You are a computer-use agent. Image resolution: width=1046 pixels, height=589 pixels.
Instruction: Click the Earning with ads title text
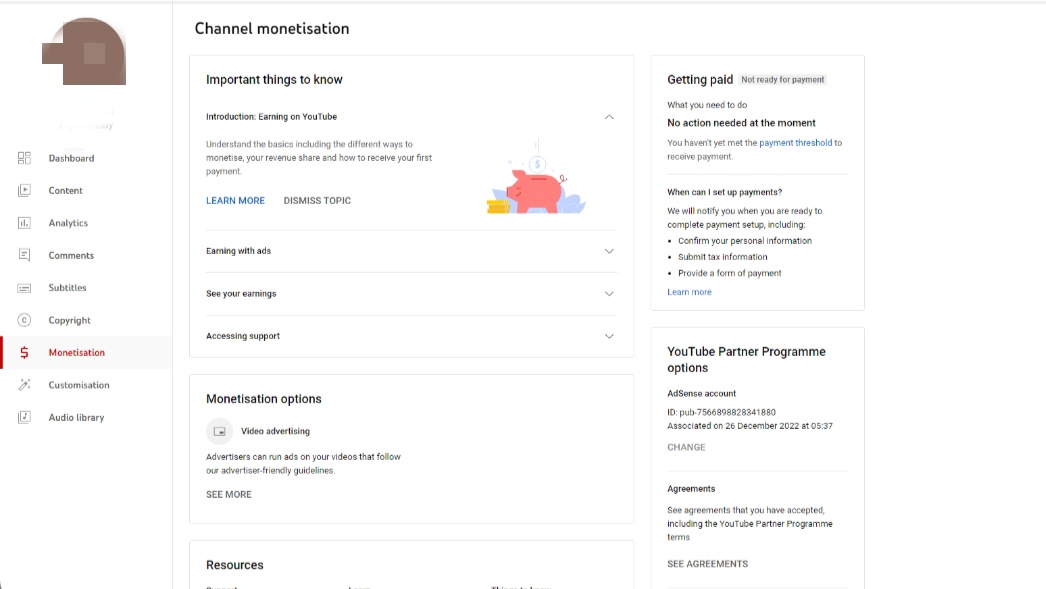coord(239,251)
